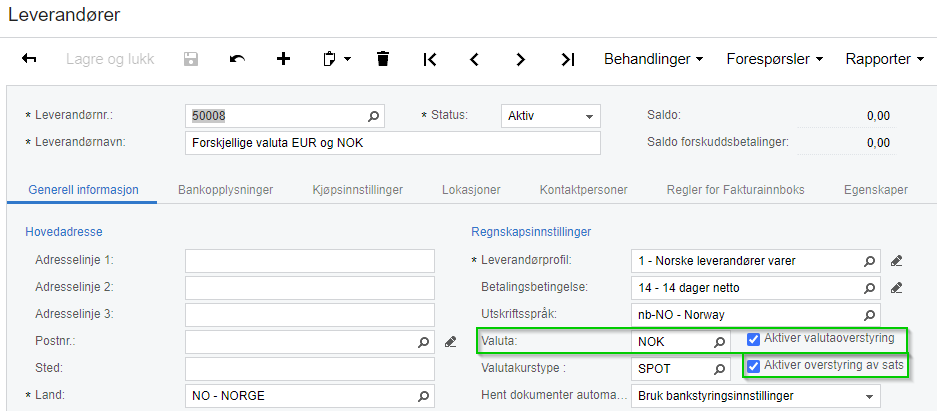The width and height of the screenshot is (937, 411).
Task: Toggle Aktiver valutaoverstyring checkbox
Action: [x=754, y=339]
